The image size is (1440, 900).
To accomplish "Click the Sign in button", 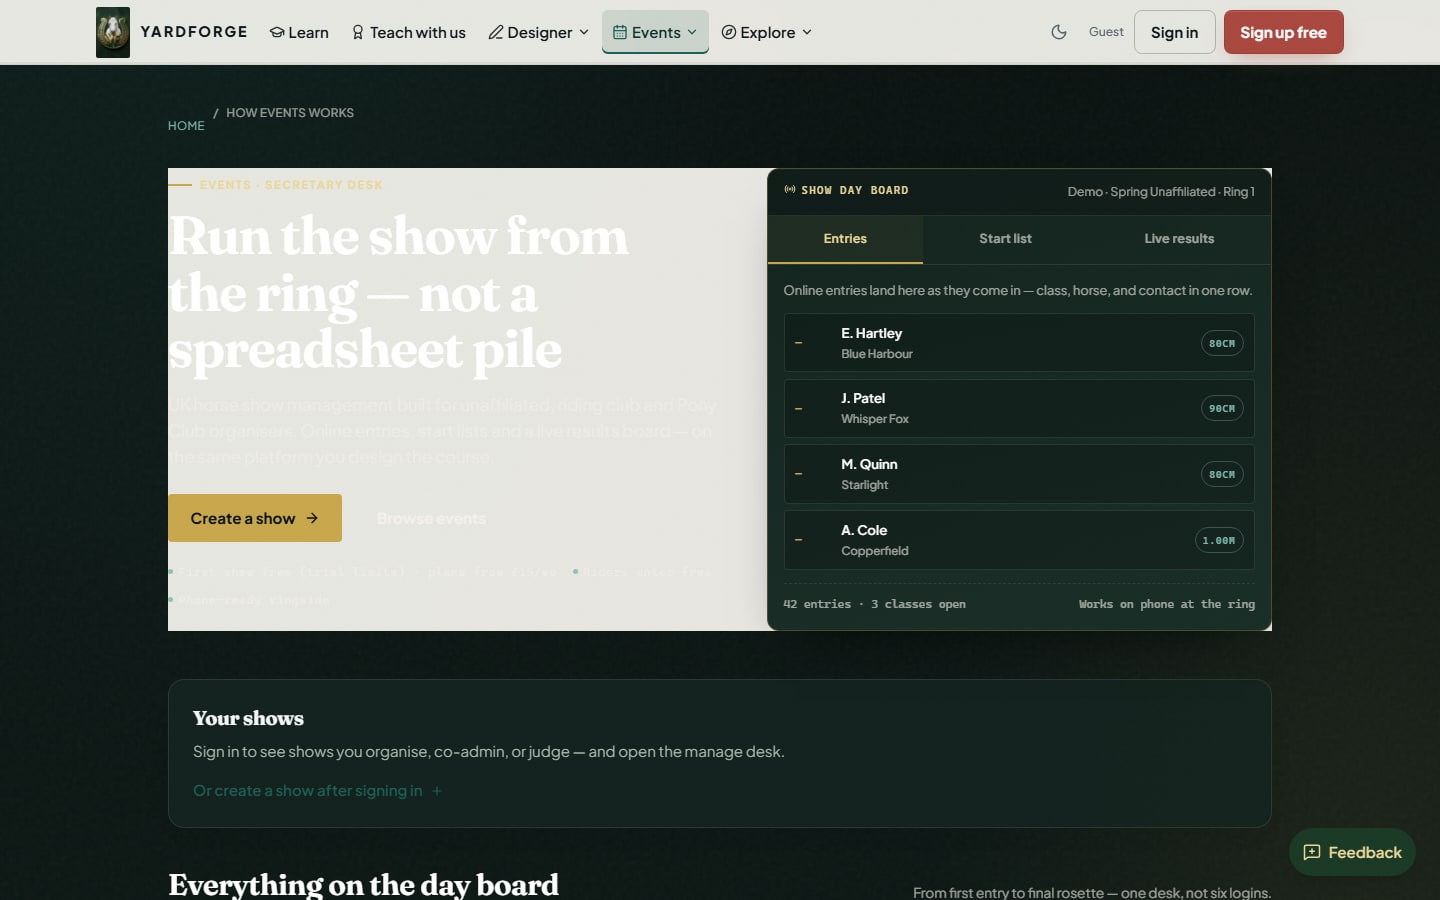I will coord(1174,32).
